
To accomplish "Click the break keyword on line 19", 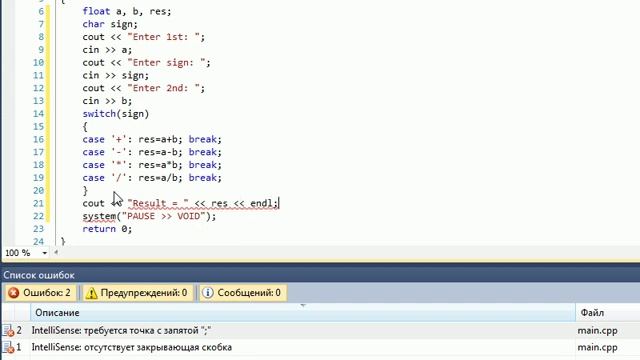I will pos(202,178).
